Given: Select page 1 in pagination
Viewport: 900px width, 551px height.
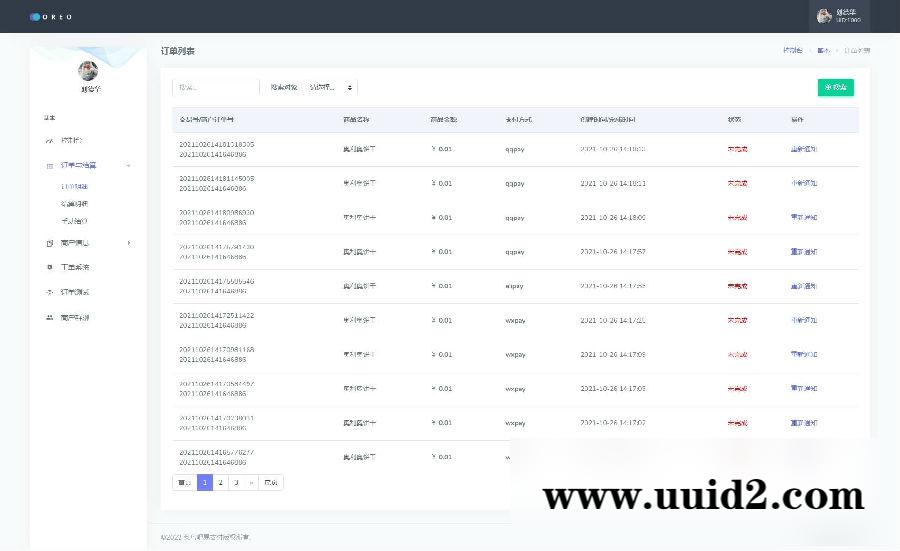Looking at the screenshot, I should pos(205,483).
